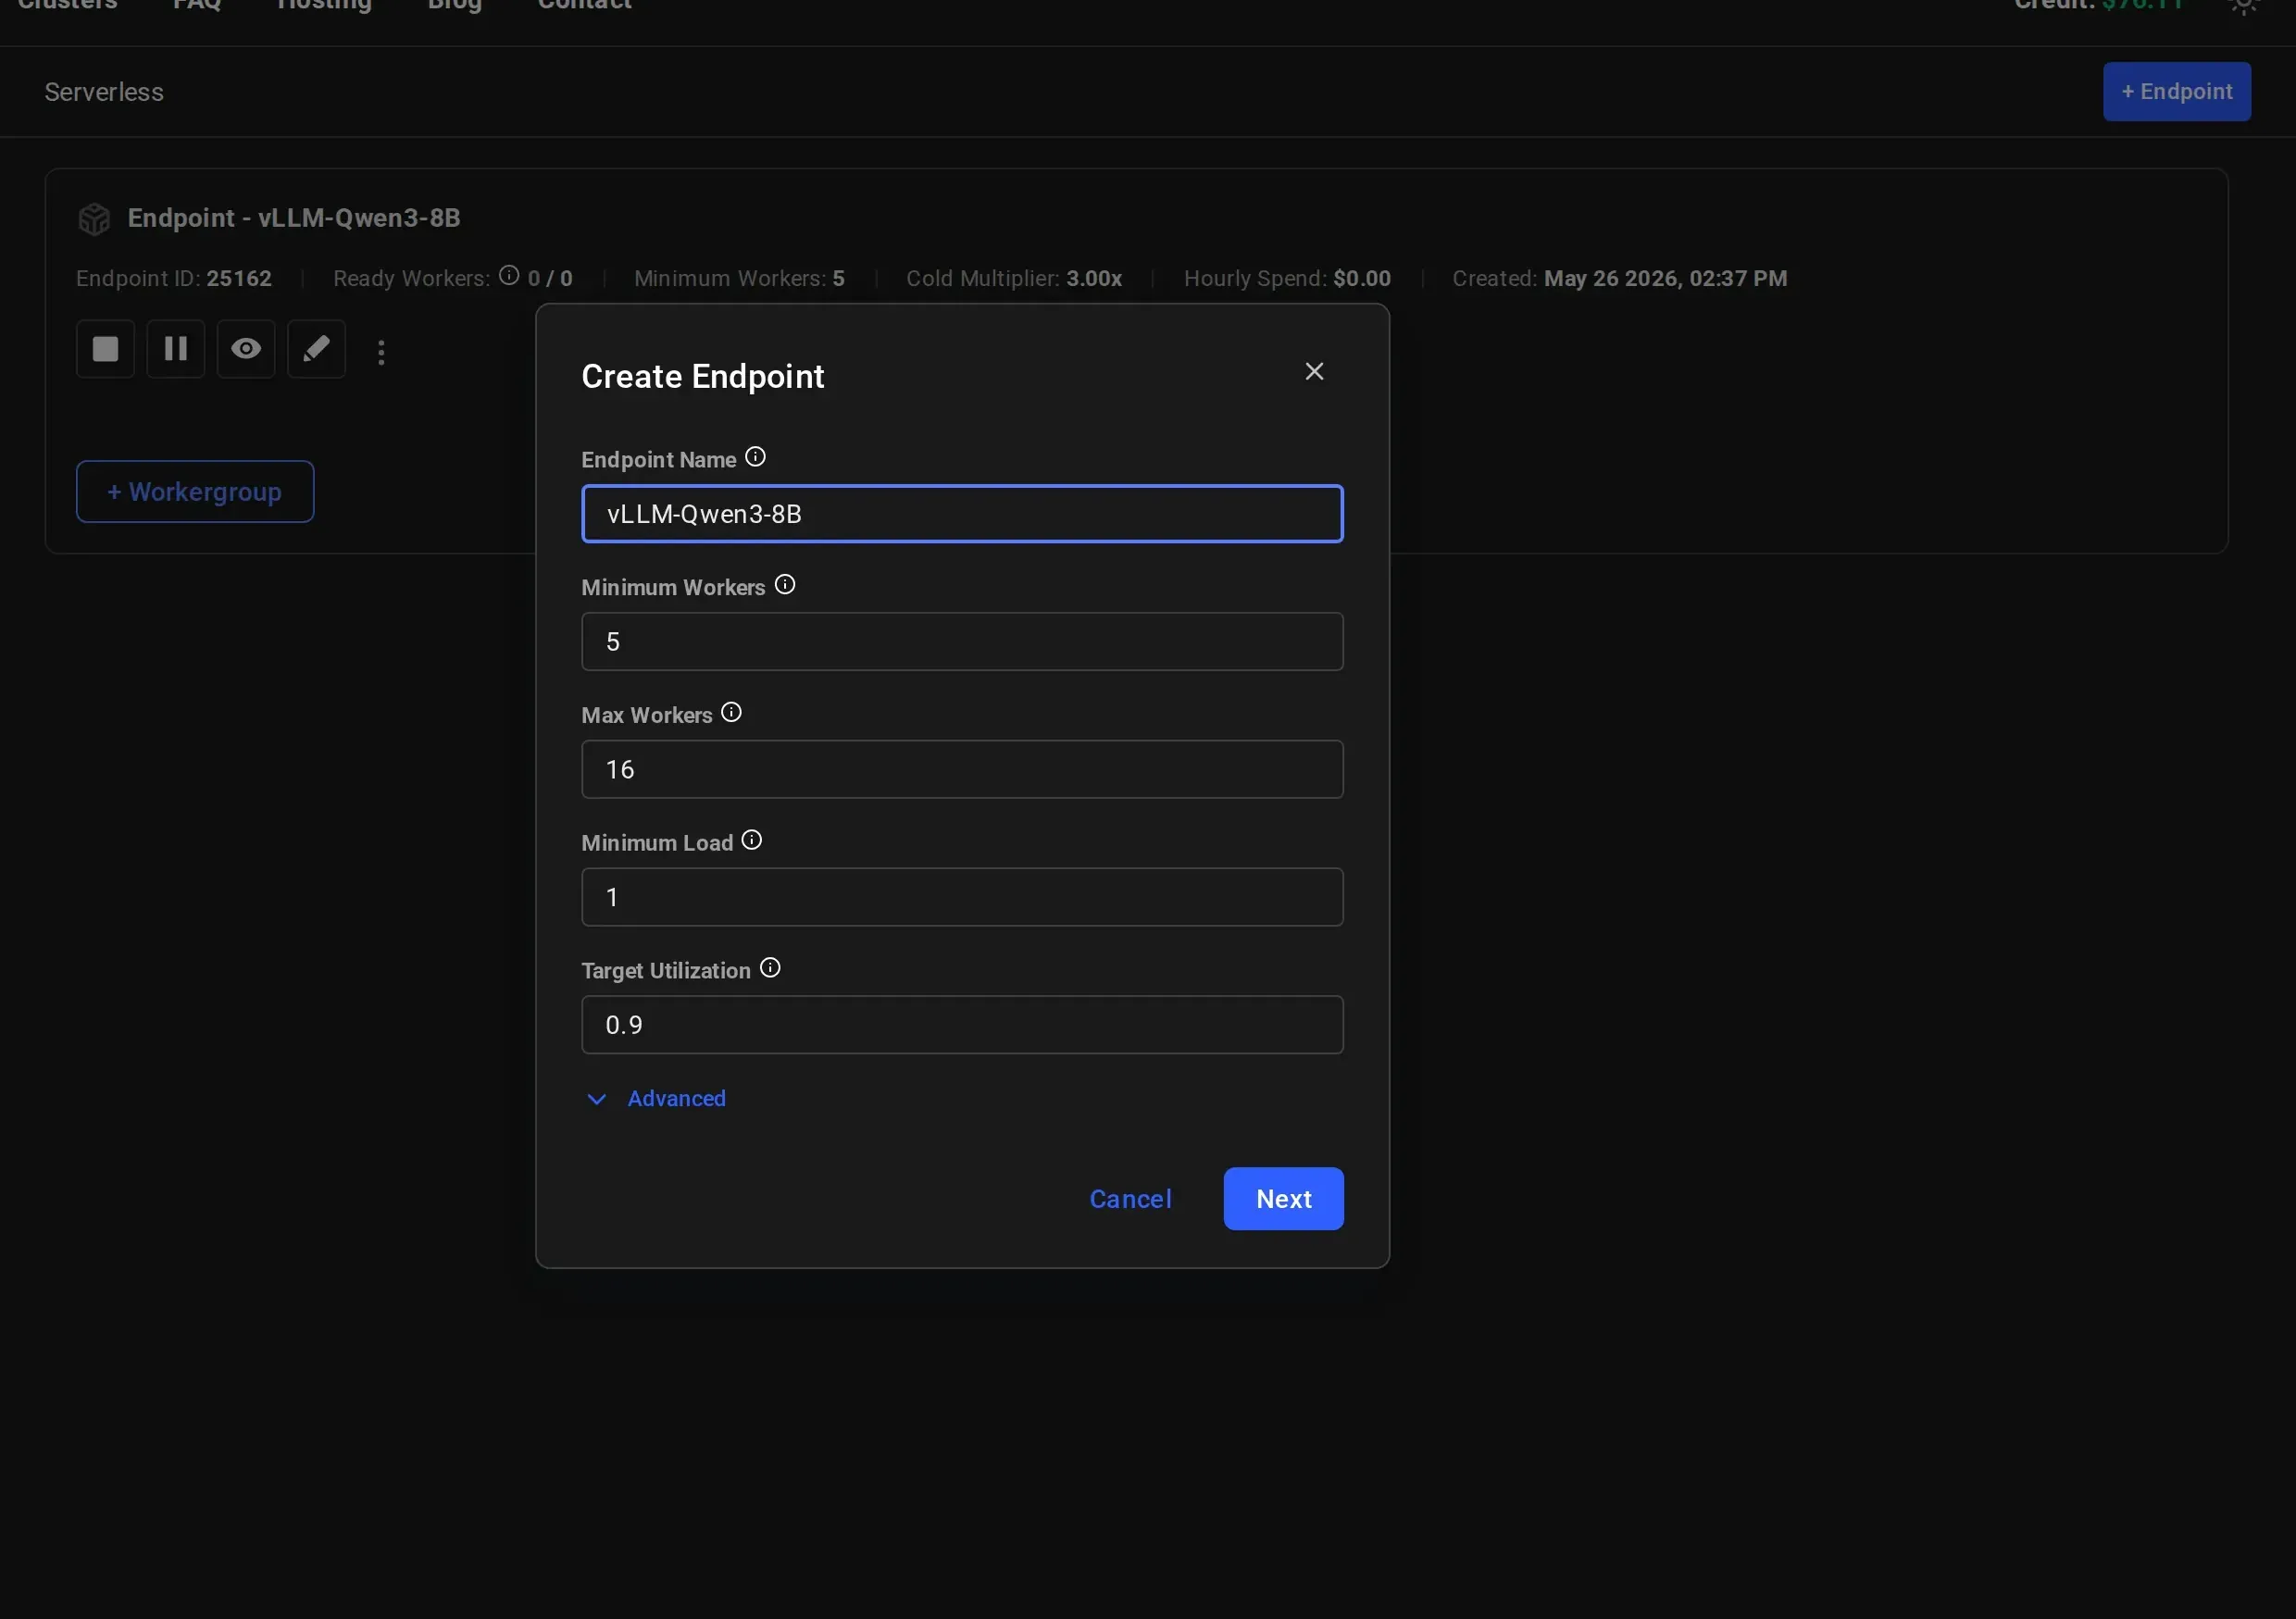Add a new Workergroup

pos(195,492)
